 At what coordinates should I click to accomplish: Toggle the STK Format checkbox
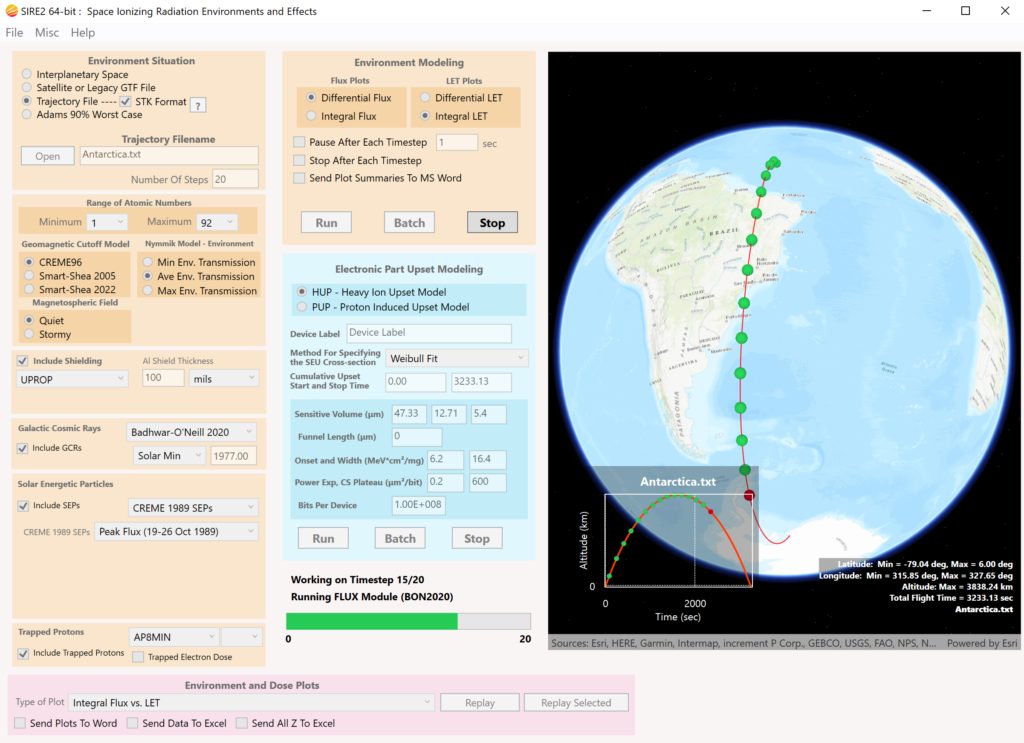[x=125, y=101]
